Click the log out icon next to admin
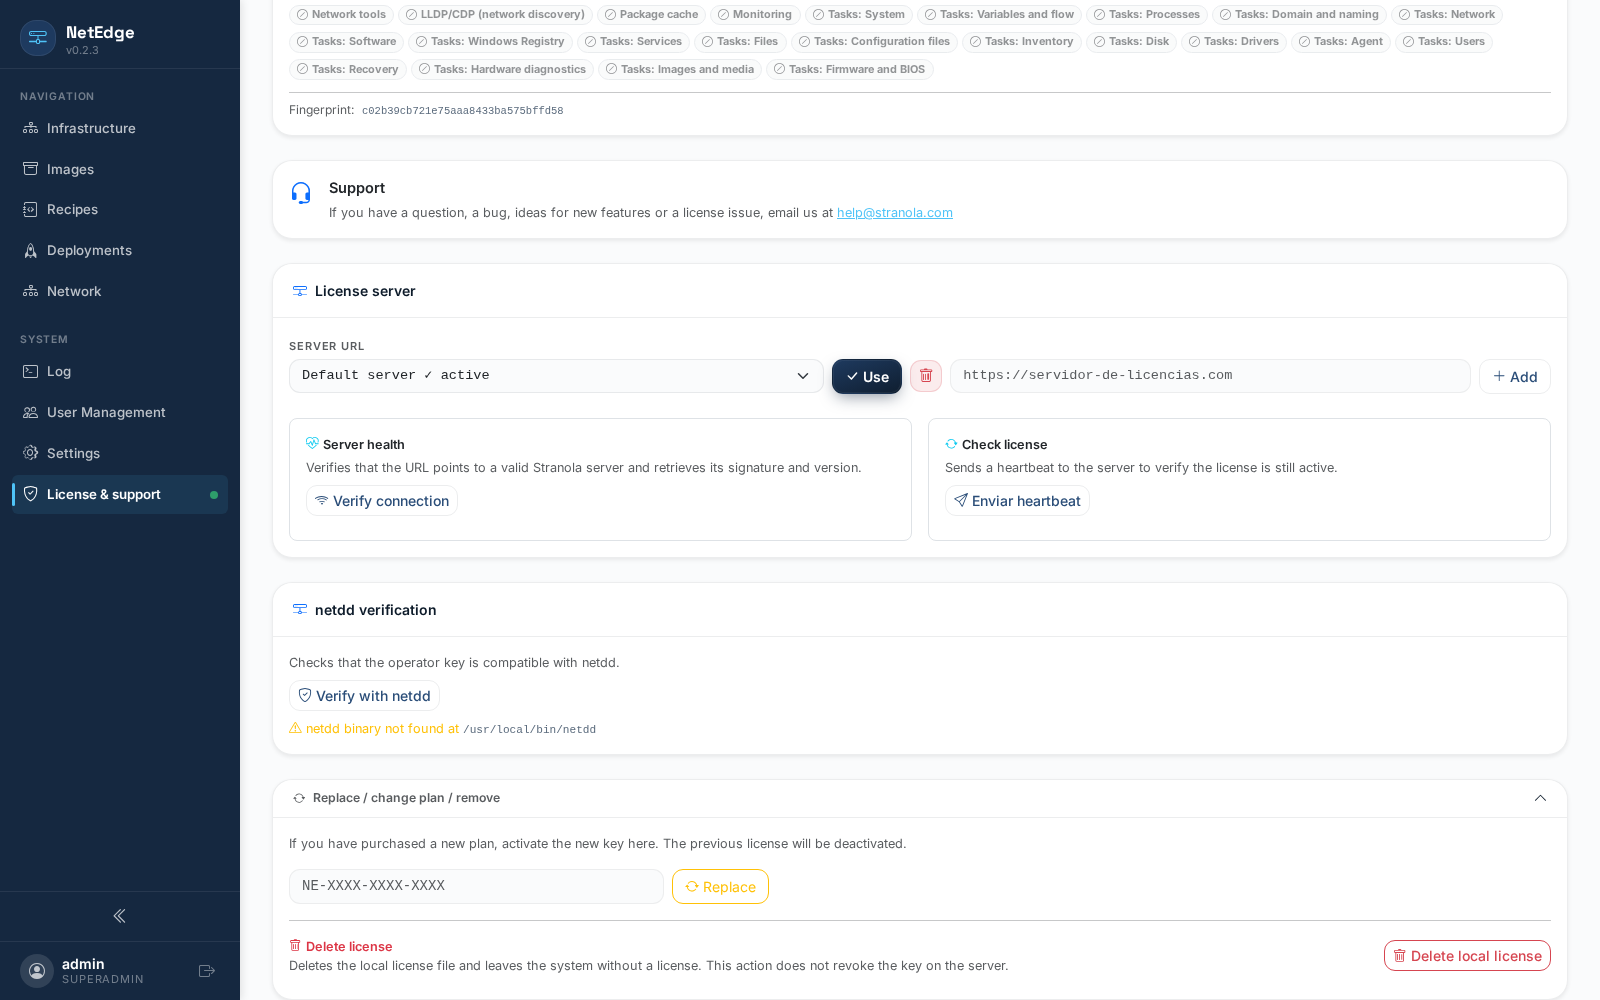The height and width of the screenshot is (1000, 1600). (x=207, y=971)
